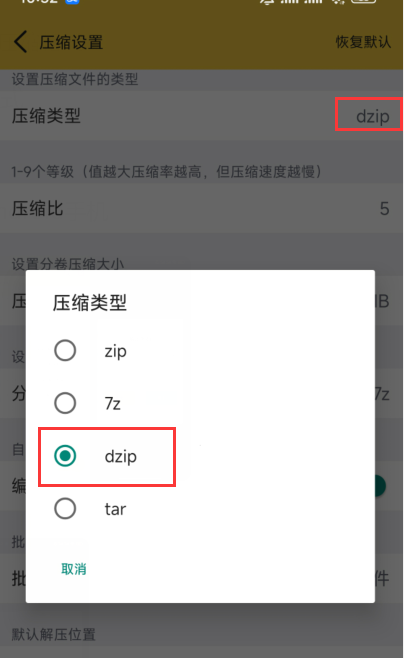Tap the 取消 cancel button
The width and height of the screenshot is (404, 658).
click(x=74, y=569)
